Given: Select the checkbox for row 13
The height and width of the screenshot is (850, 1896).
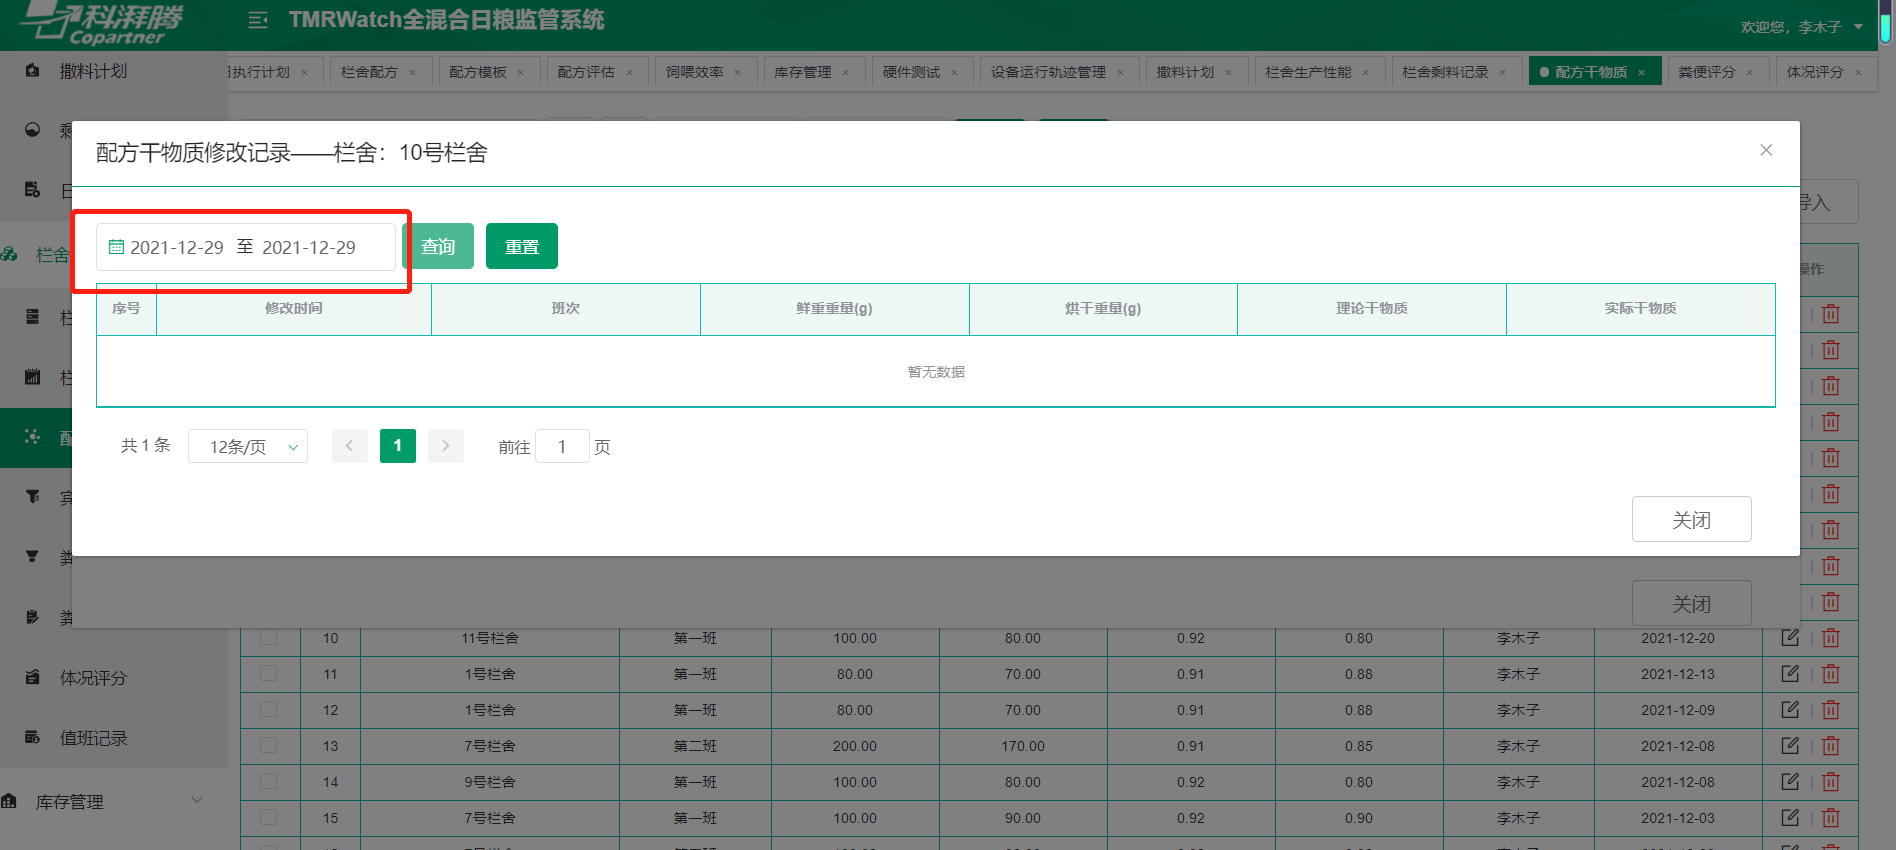Looking at the screenshot, I should 268,746.
